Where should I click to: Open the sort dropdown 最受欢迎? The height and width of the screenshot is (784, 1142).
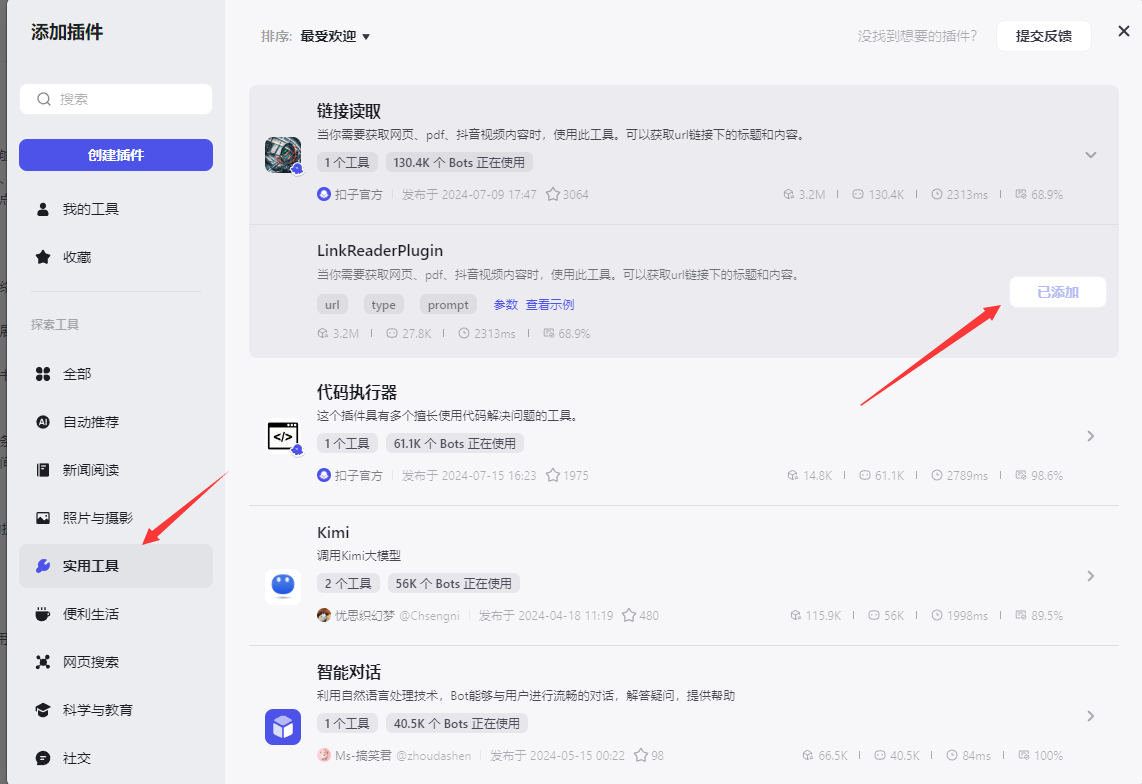(x=335, y=36)
